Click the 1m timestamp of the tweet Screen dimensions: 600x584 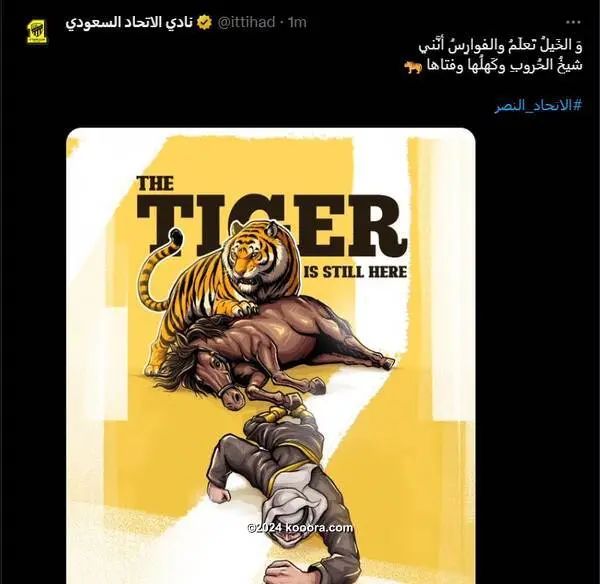click(x=297, y=23)
